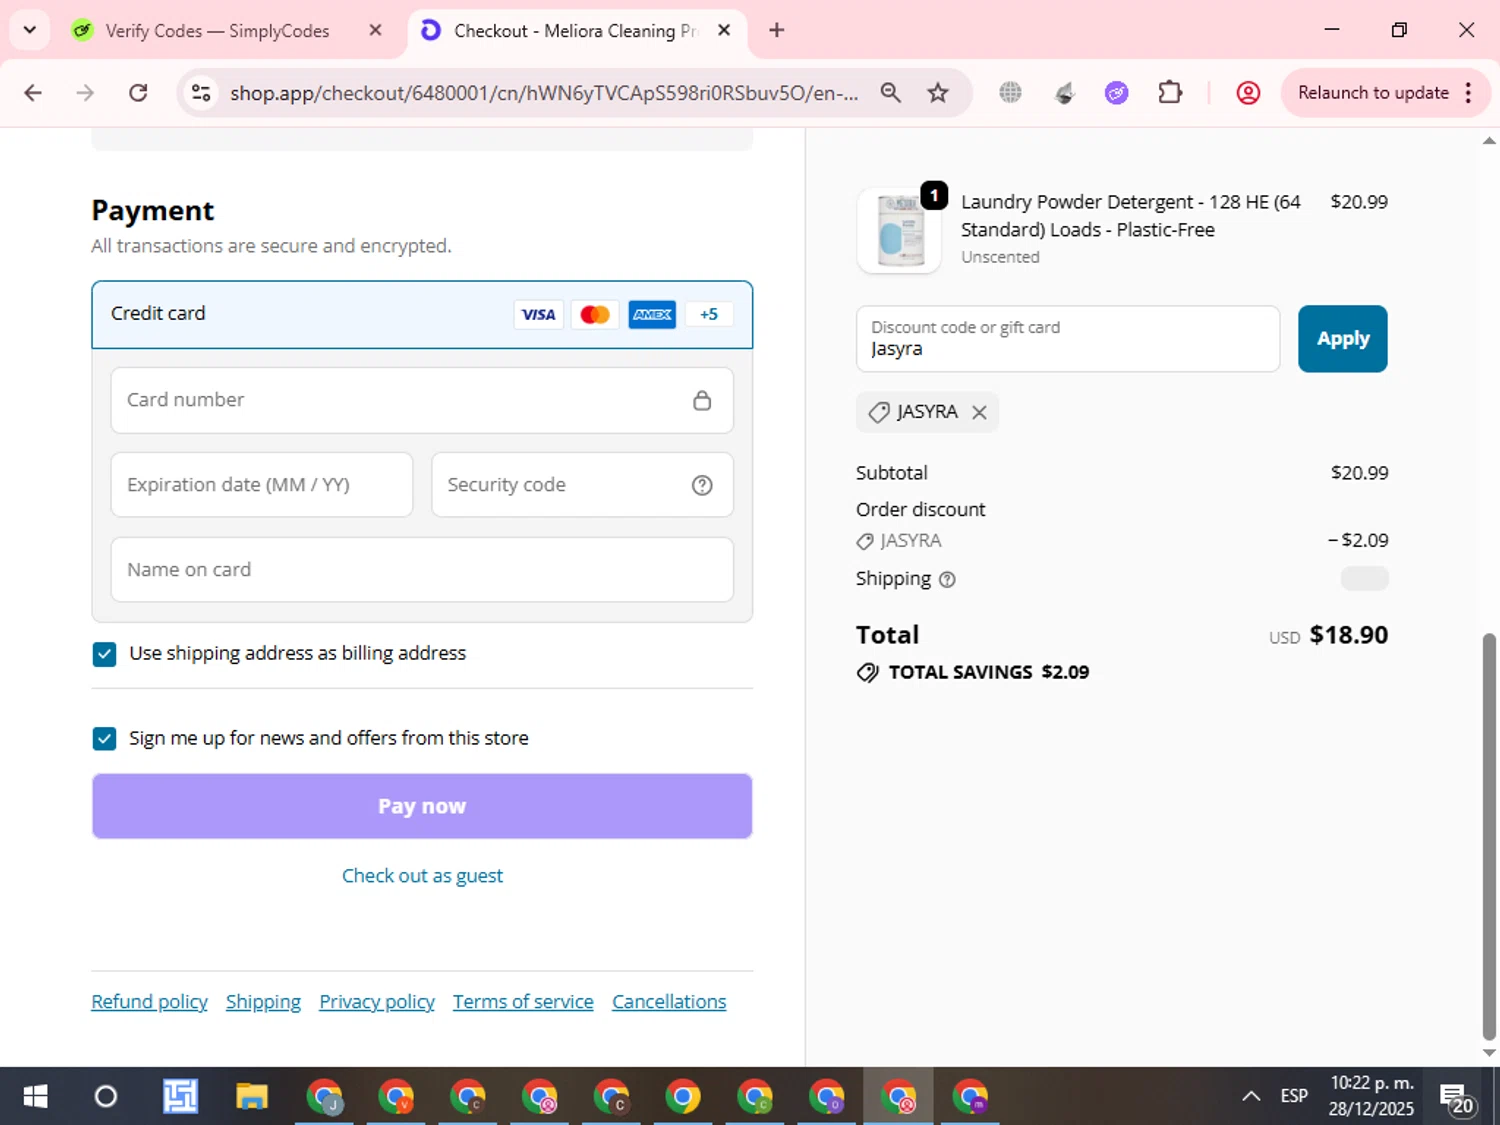The width and height of the screenshot is (1500, 1125).
Task: Click the page vertical scrollbar
Action: pos(1489,835)
